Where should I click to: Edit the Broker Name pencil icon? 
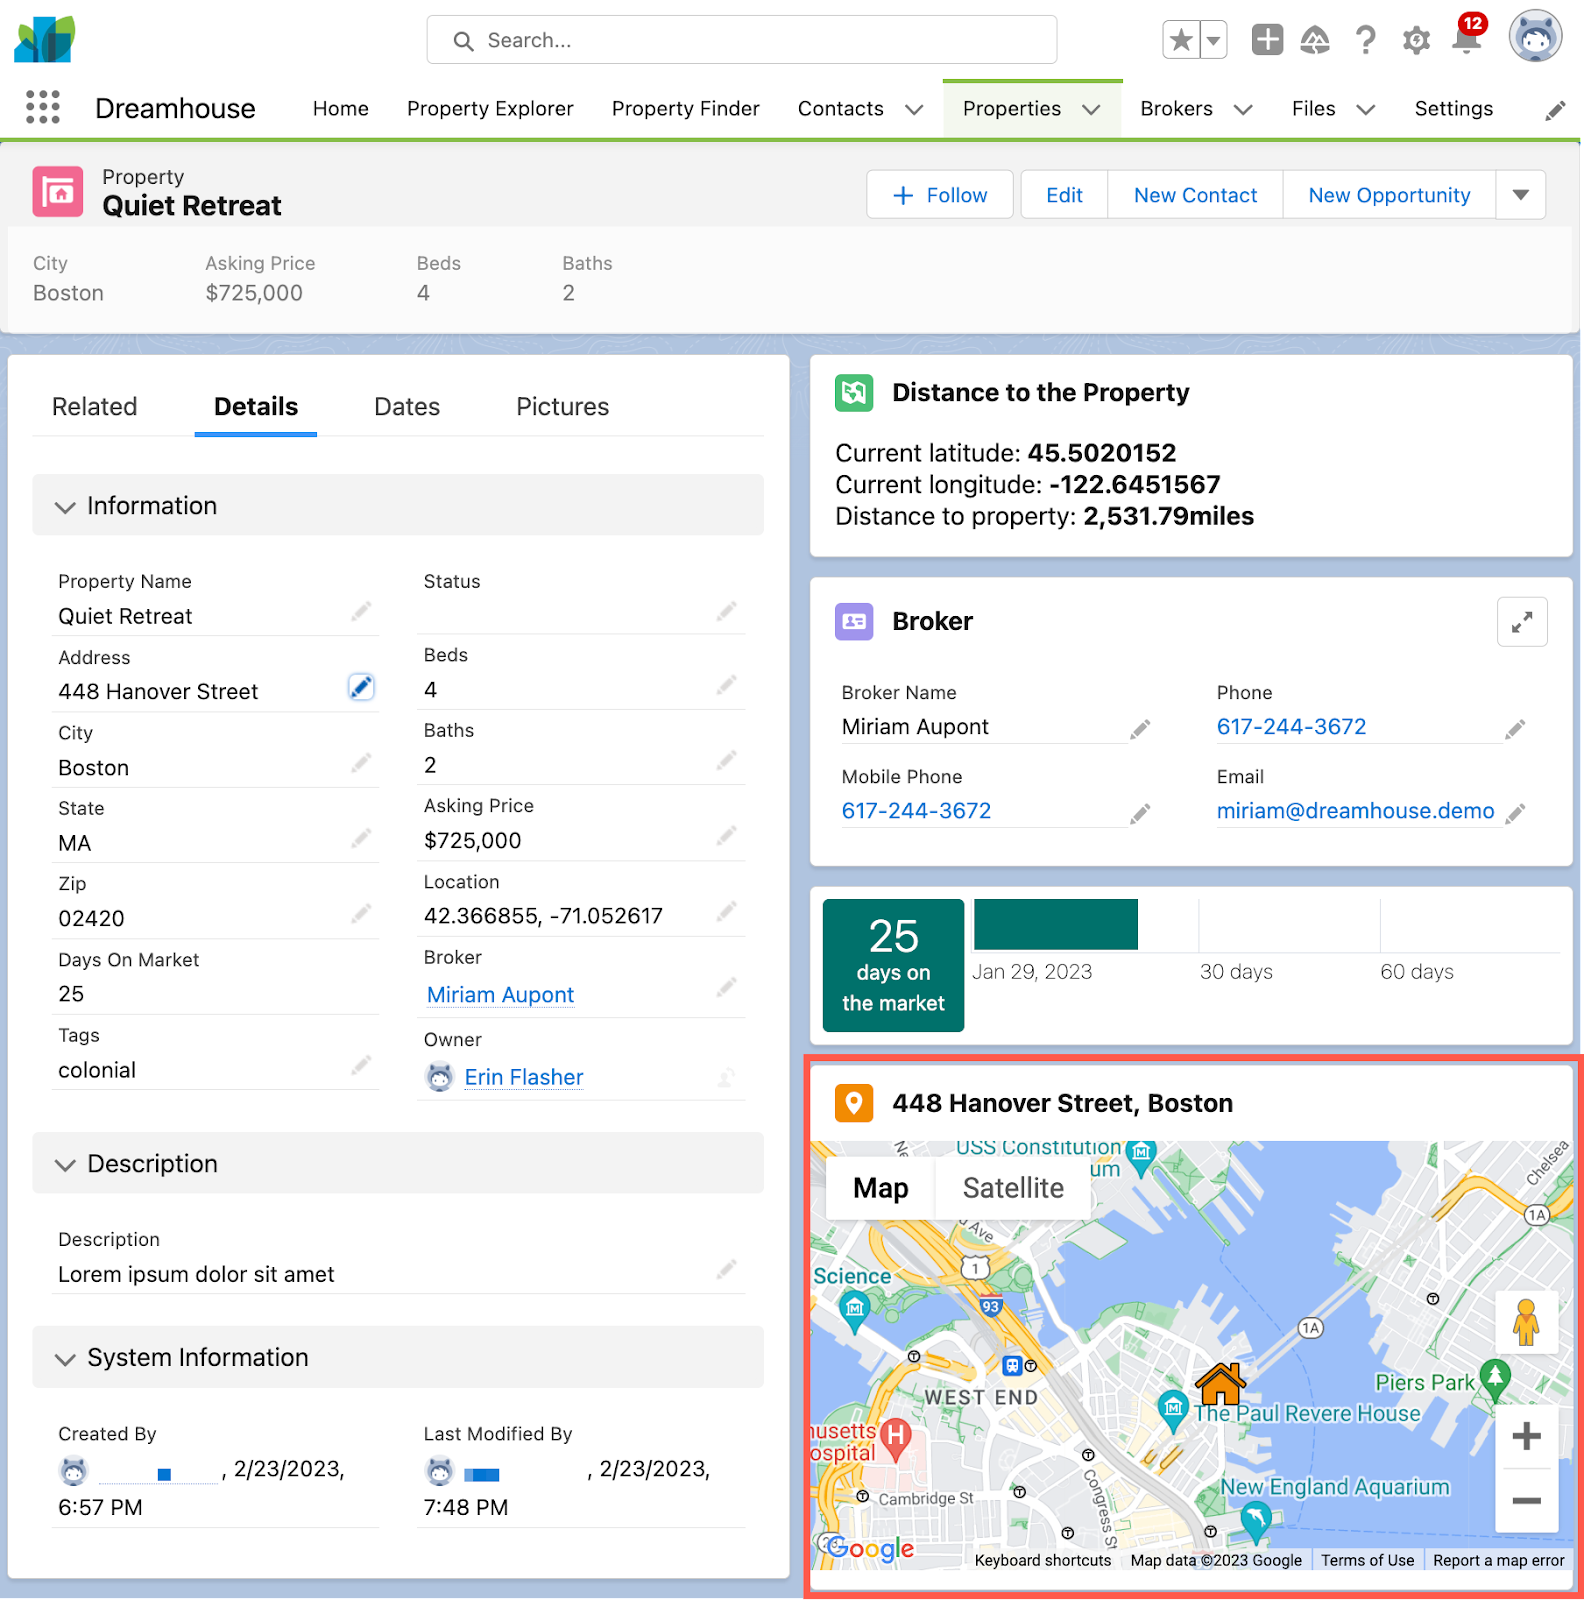point(1140,729)
